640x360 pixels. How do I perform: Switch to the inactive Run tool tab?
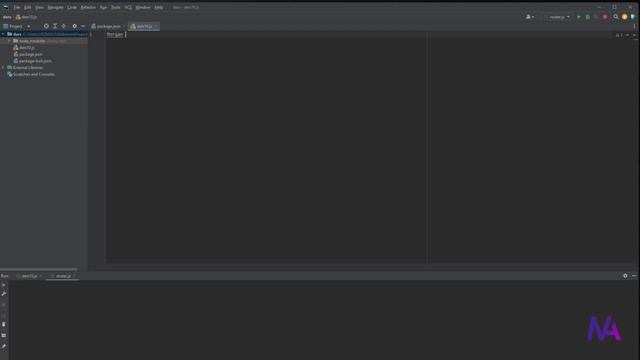[x=29, y=276]
